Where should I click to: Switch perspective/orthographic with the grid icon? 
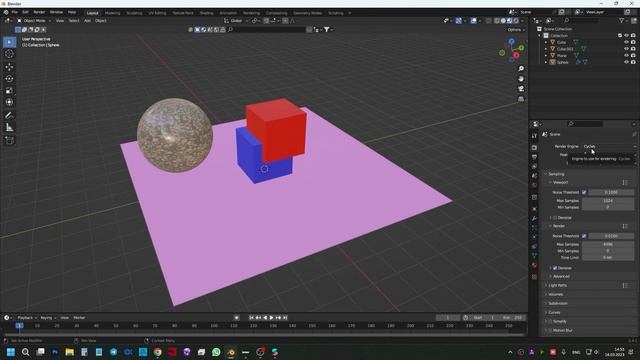[521, 99]
